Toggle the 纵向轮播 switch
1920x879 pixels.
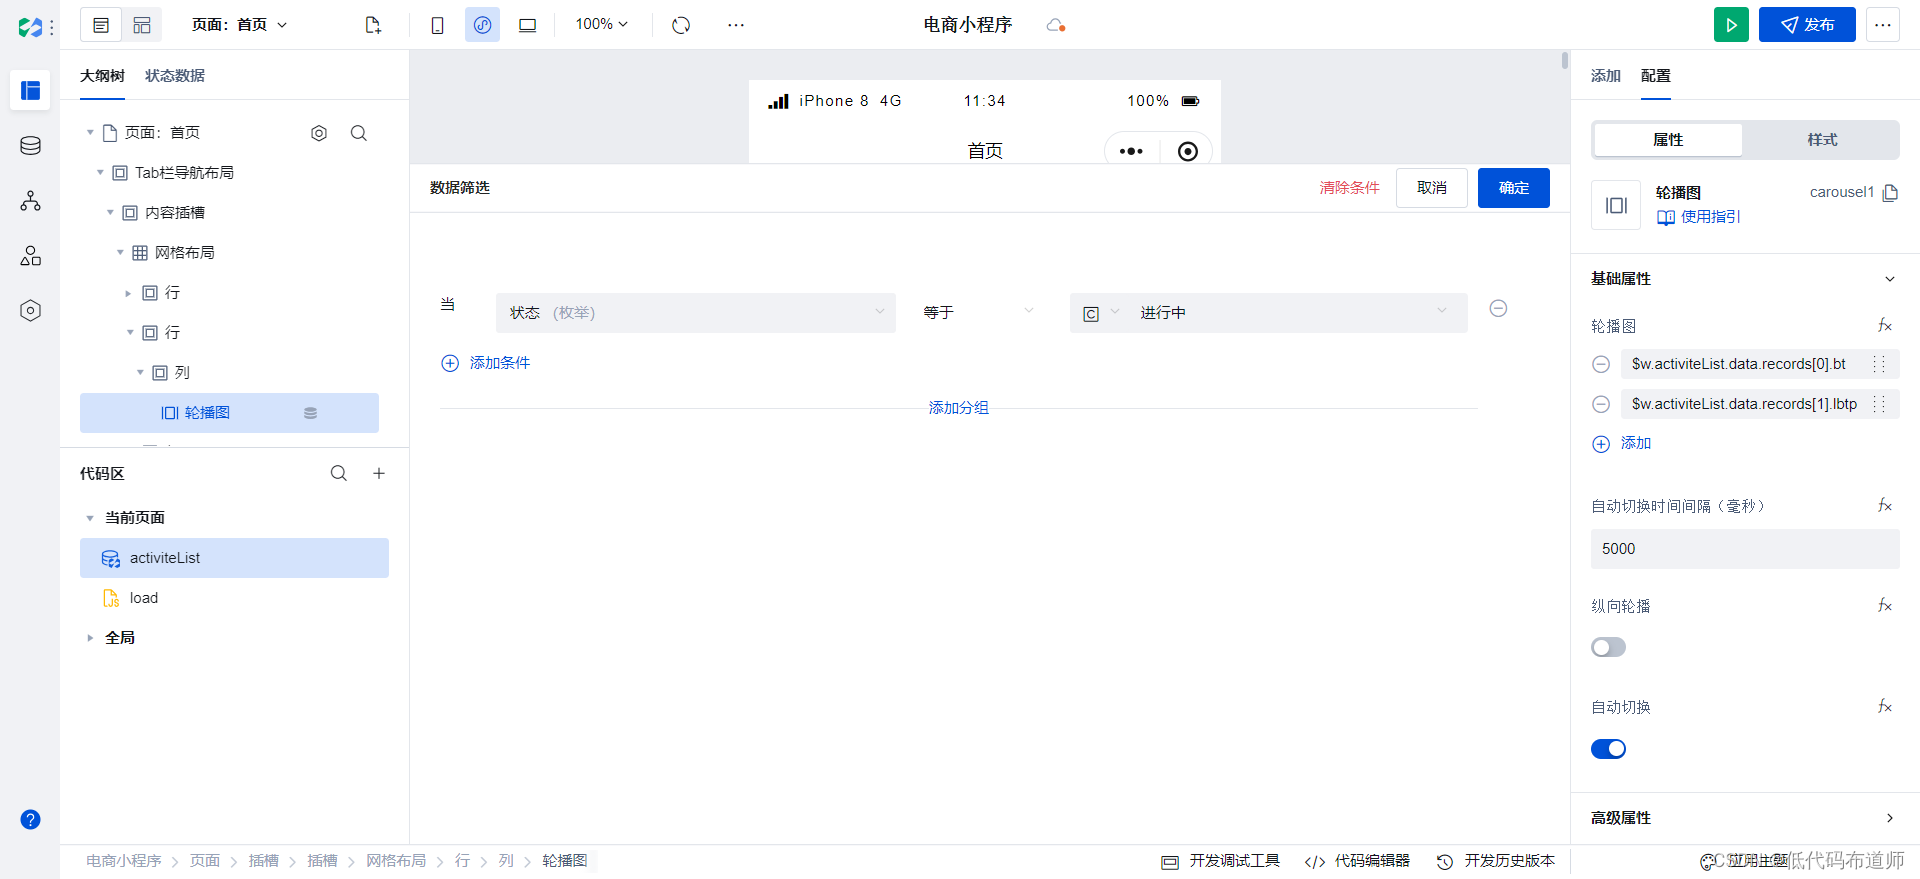pyautogui.click(x=1608, y=648)
